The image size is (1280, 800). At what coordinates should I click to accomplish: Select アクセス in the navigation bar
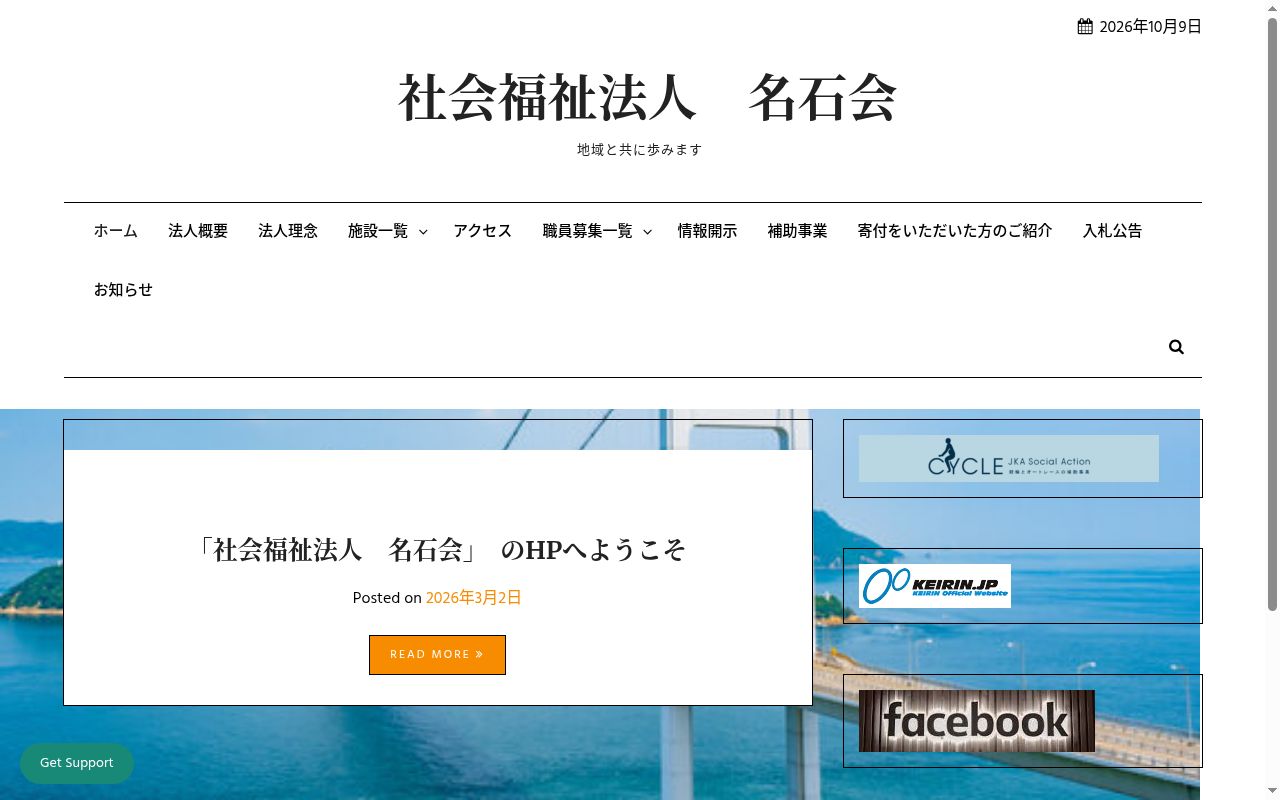[482, 231]
